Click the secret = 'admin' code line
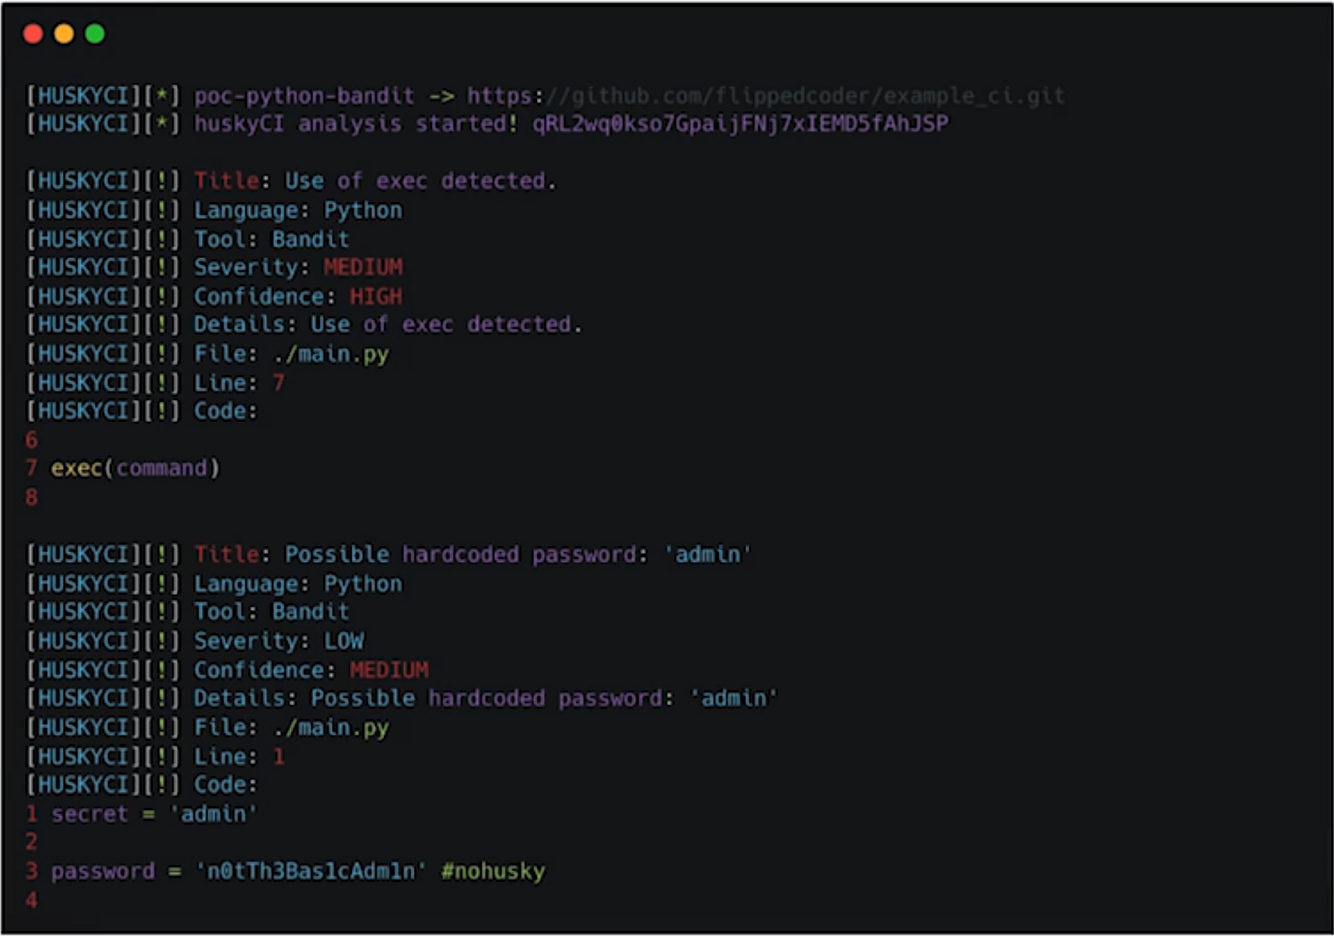Viewport: 1334px width, 936px height. [154, 814]
